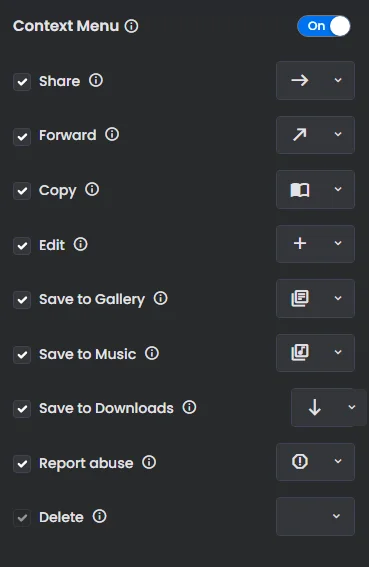Uncheck the Report abuse checkbox
Viewport: 369px width, 567px height.
point(22,464)
